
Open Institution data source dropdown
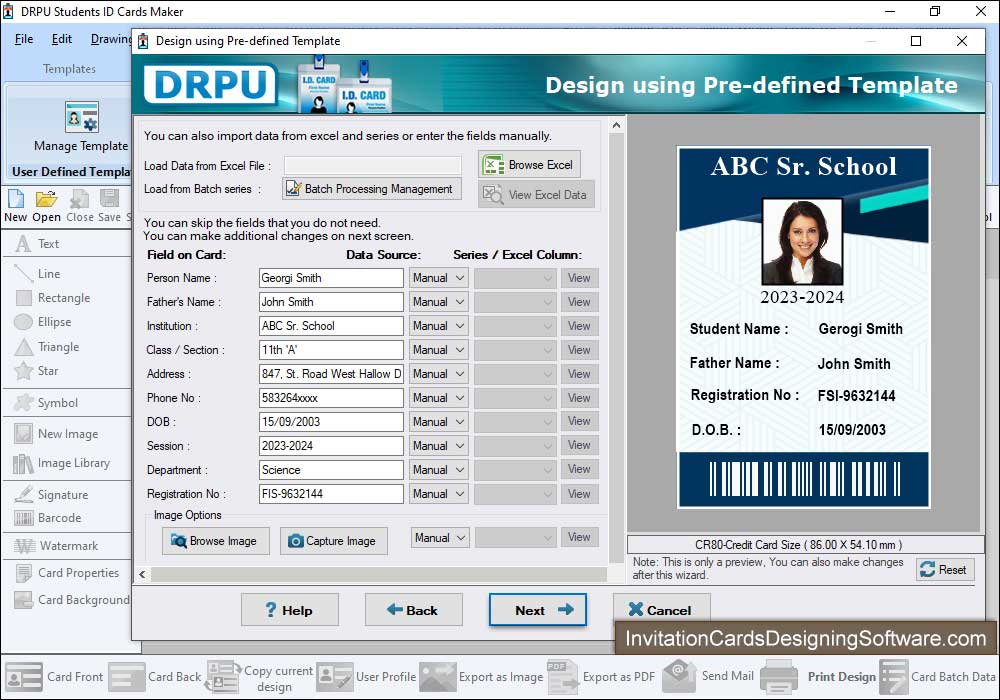pyautogui.click(x=438, y=326)
